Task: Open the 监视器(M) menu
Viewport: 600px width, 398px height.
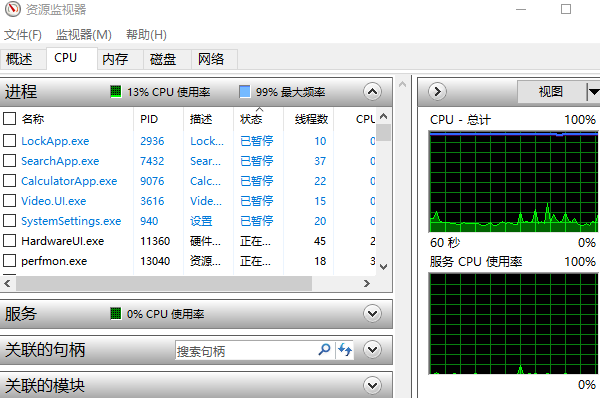Action: tap(83, 35)
